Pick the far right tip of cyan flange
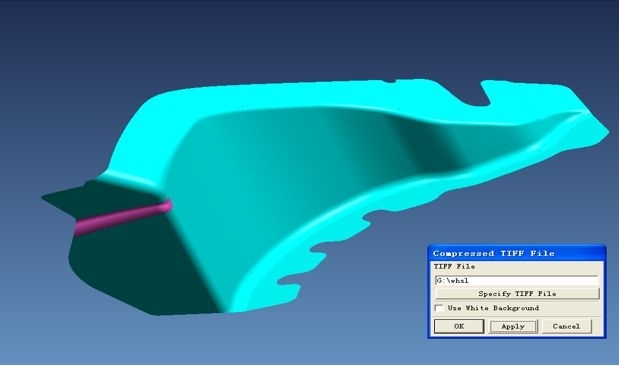The width and height of the screenshot is (619, 366). (604, 131)
